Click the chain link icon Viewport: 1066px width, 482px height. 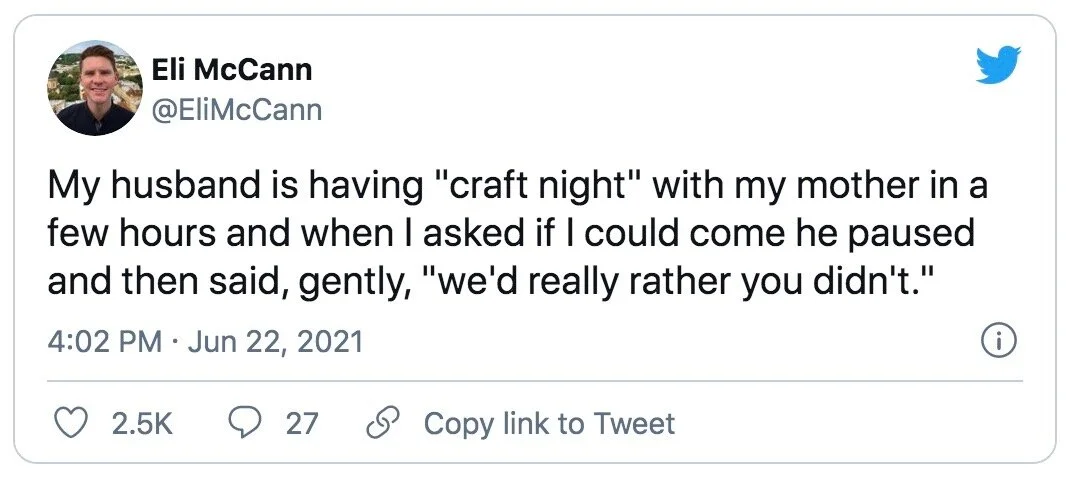pos(381,423)
